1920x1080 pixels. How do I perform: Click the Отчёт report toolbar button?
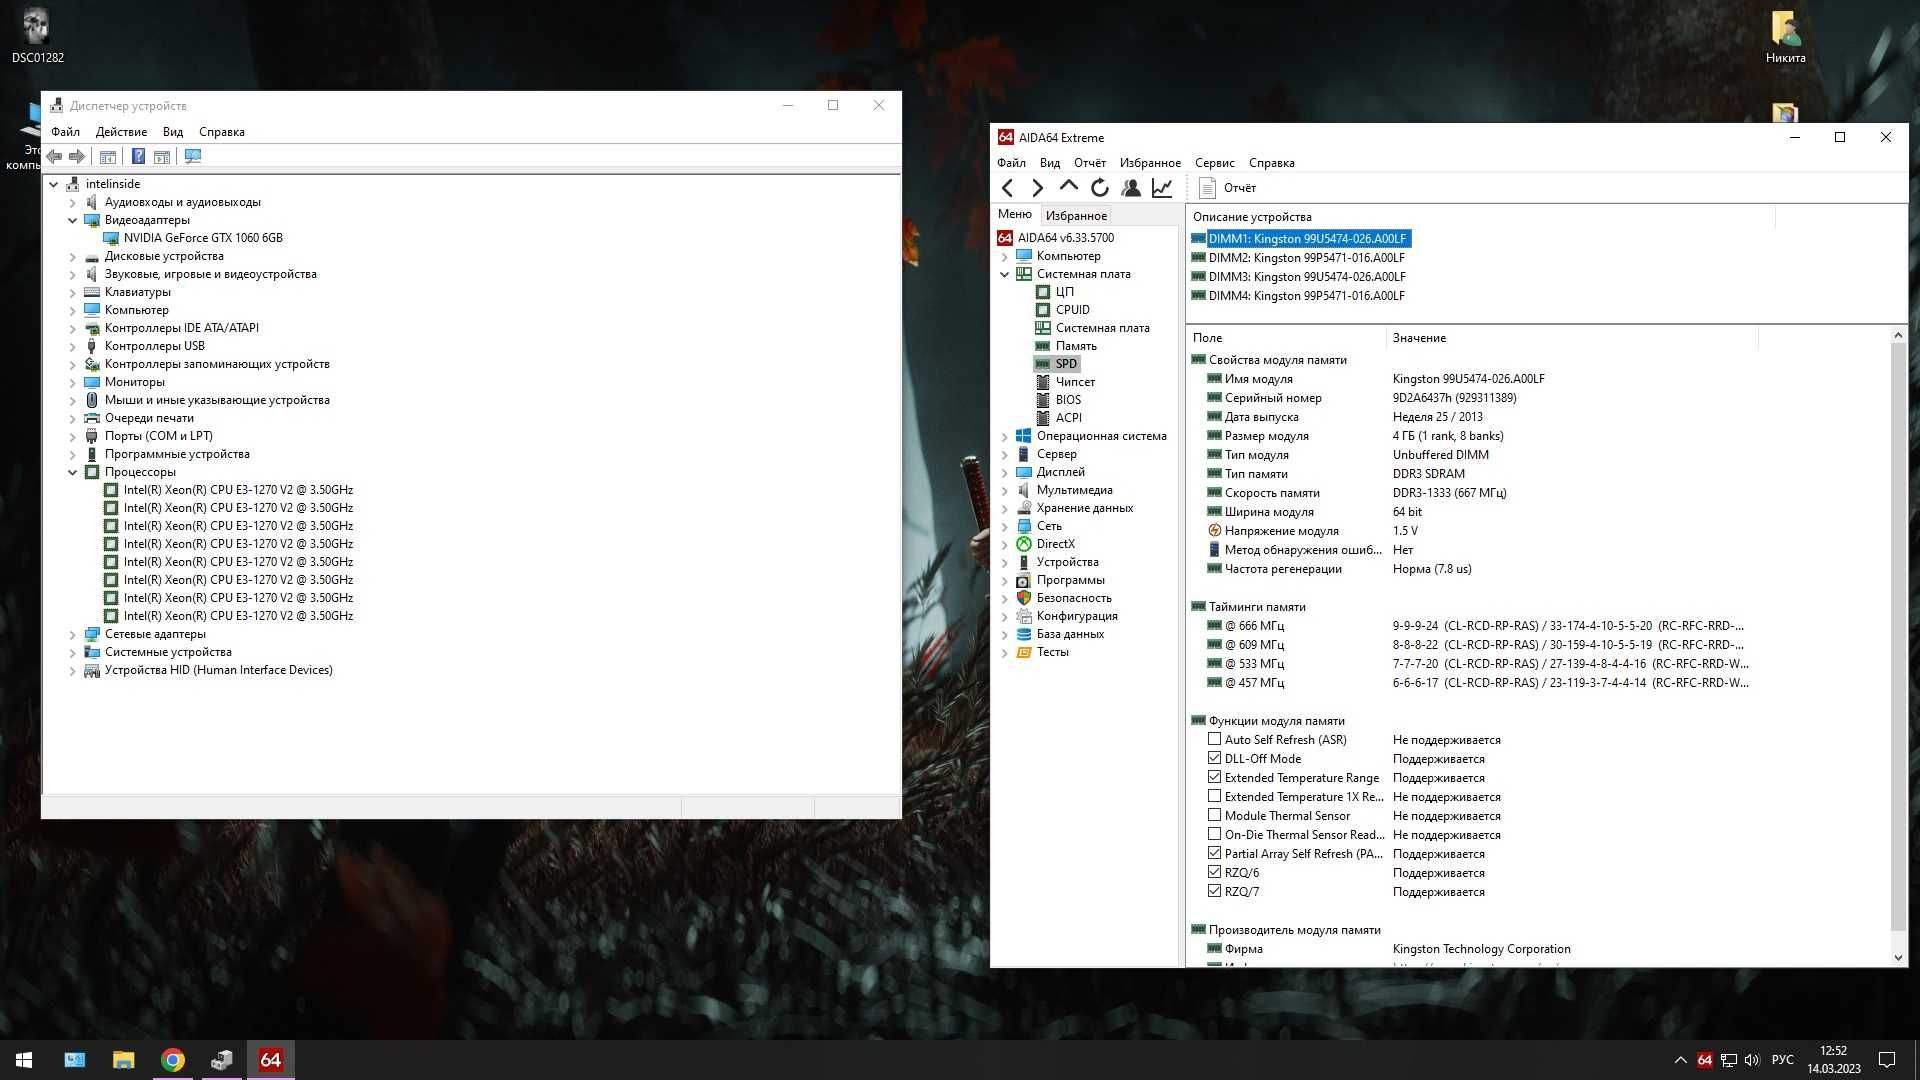1227,188
